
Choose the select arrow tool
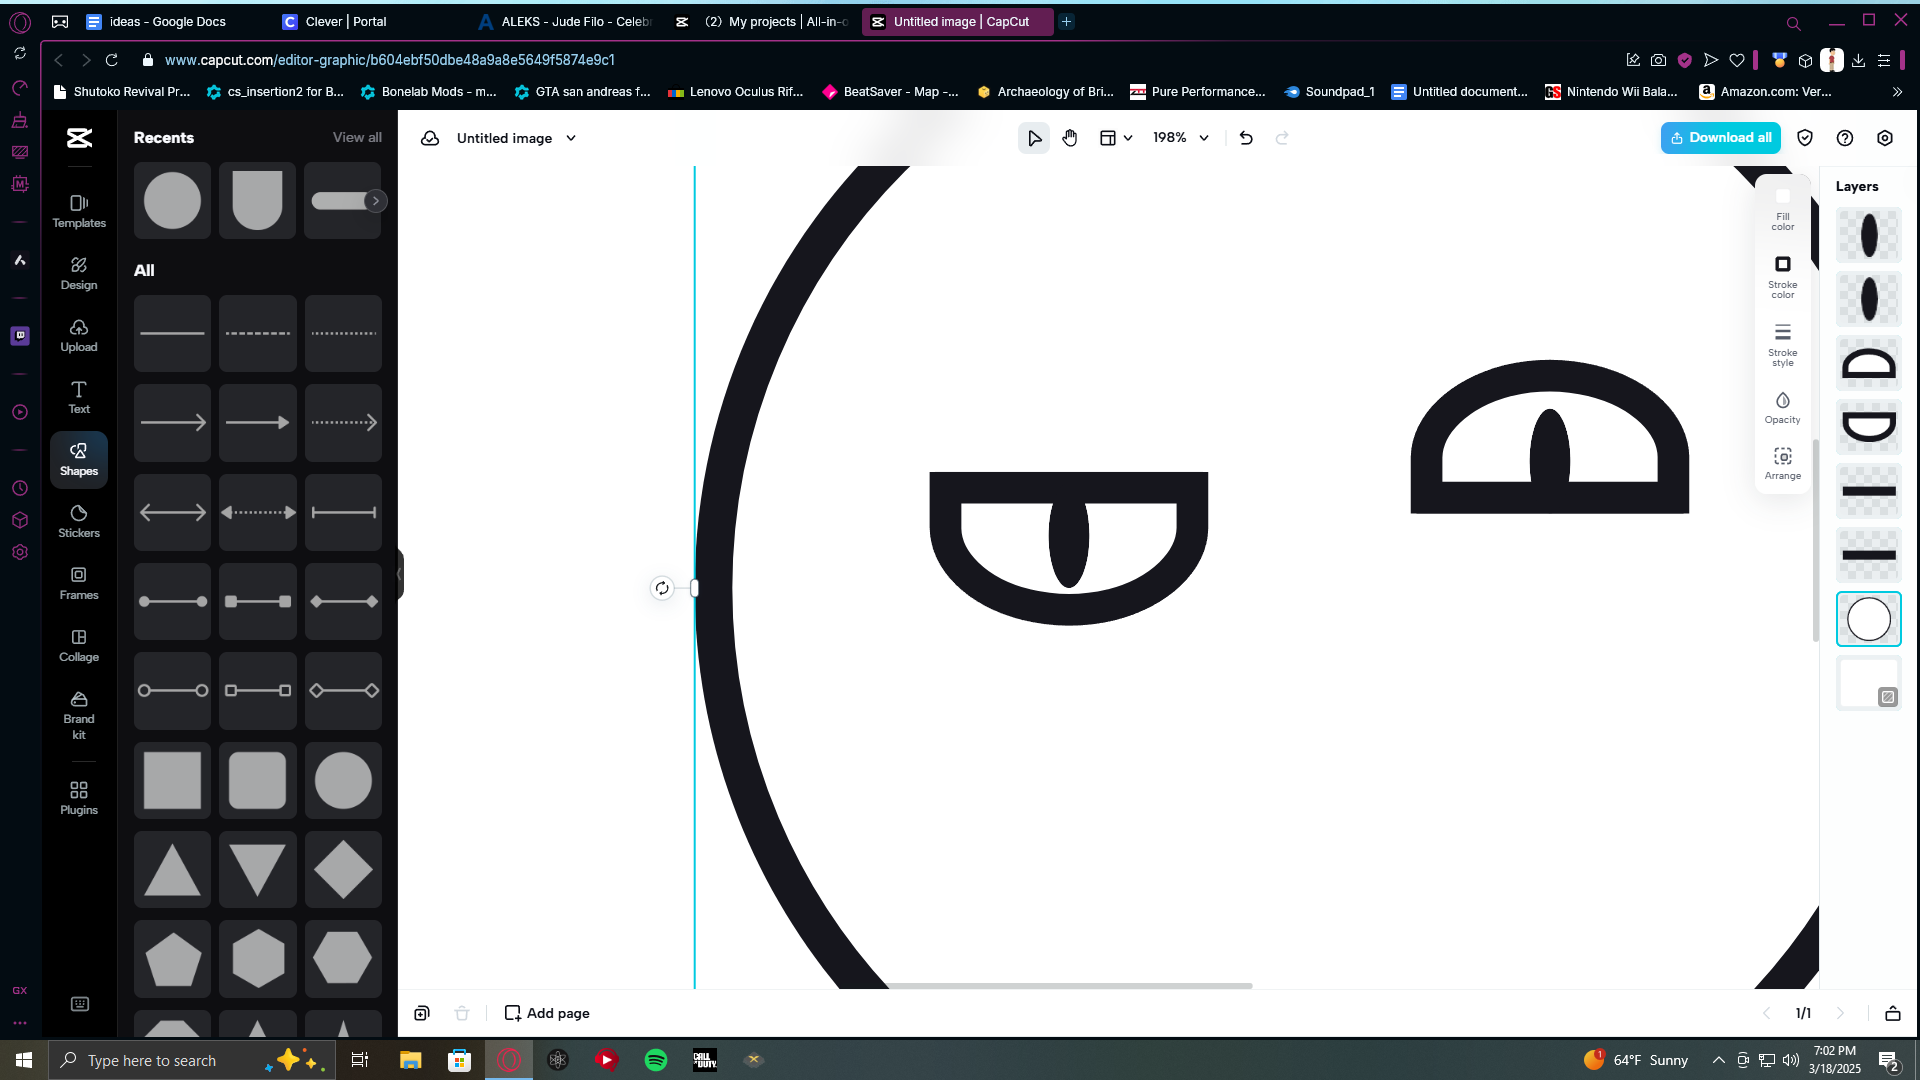[x=1034, y=138]
